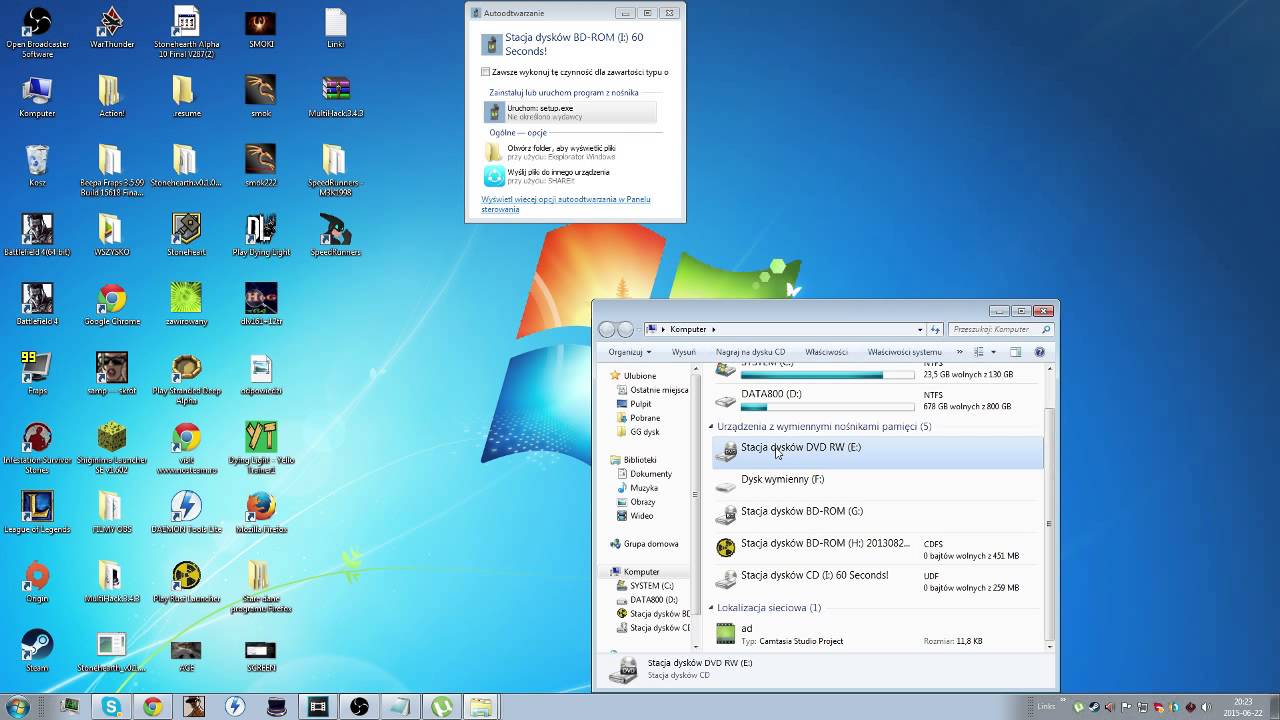1280x720 pixels.
Task: Click the Explorer back navigation button
Action: coord(607,329)
